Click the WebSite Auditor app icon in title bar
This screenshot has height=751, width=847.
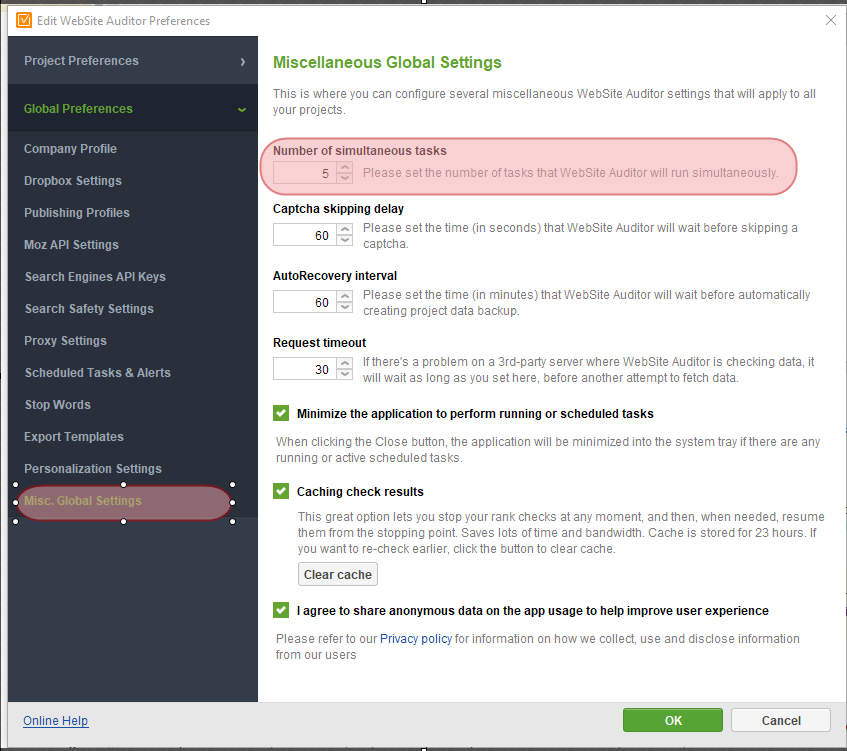pos(24,21)
